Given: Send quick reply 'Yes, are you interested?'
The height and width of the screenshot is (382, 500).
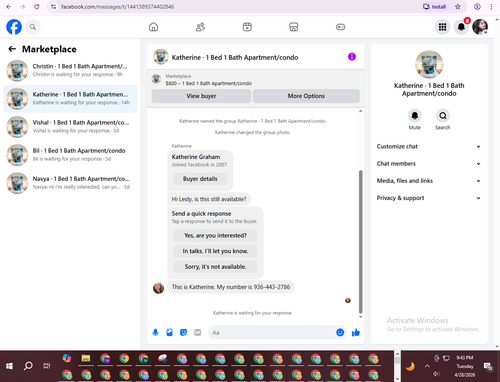Looking at the screenshot, I should [x=215, y=236].
